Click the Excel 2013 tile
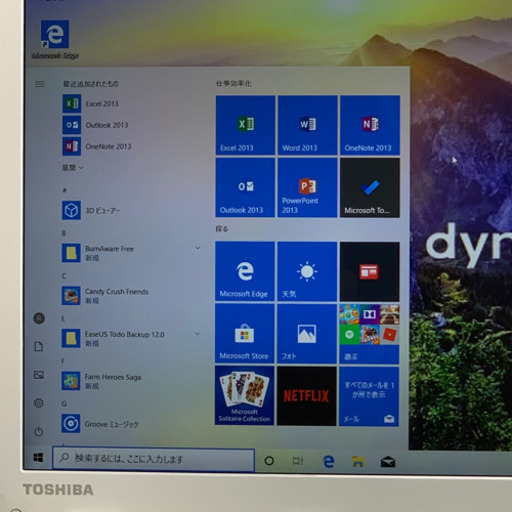 tap(245, 125)
